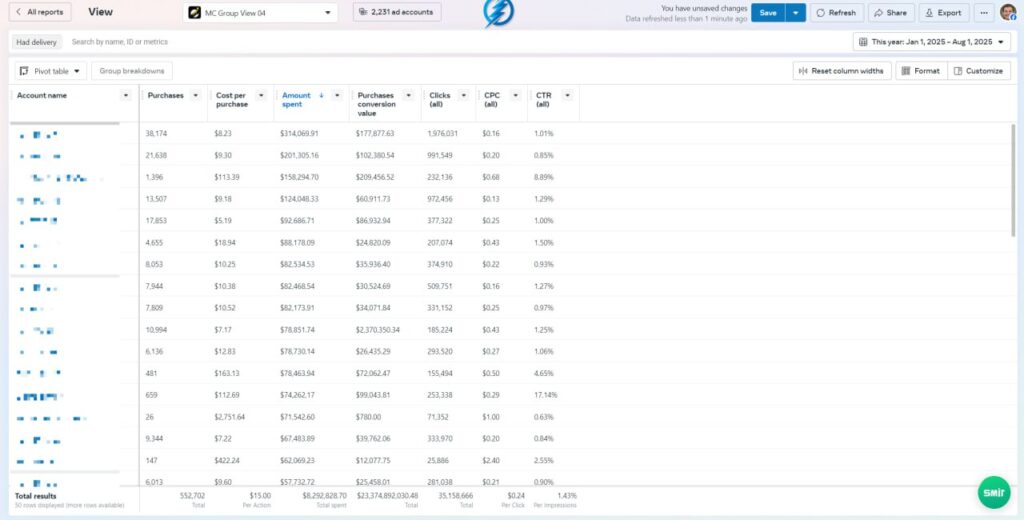Open the Pivot table dropdown
Viewport: 1024px width, 520px height.
click(x=52, y=71)
